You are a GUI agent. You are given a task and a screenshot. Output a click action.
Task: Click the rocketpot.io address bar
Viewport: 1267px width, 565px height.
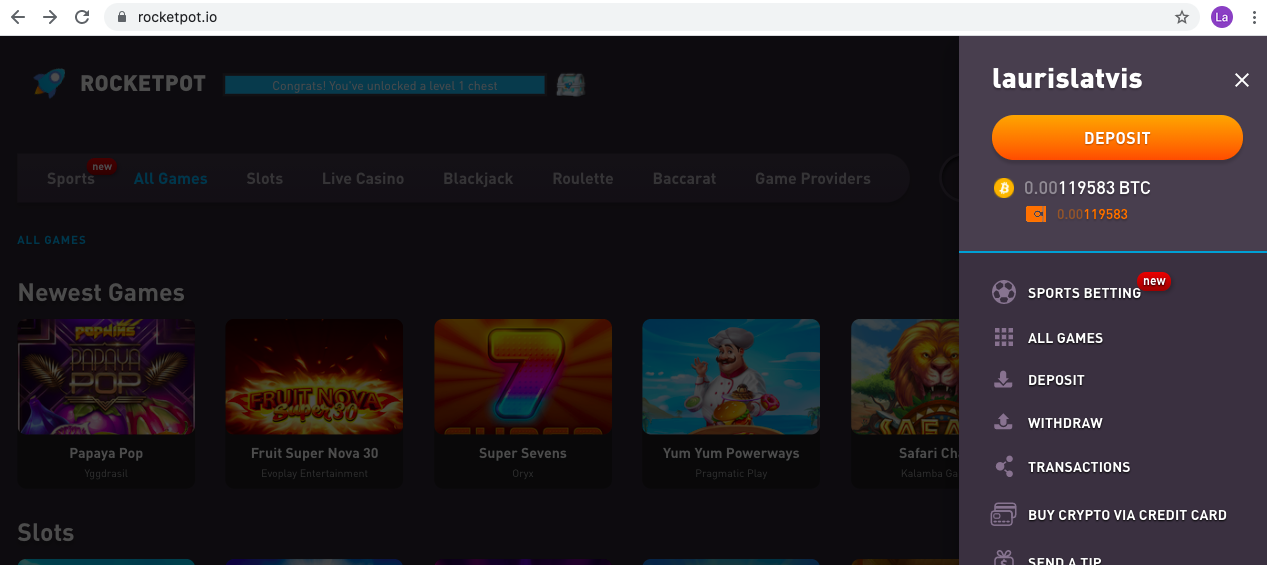point(652,17)
